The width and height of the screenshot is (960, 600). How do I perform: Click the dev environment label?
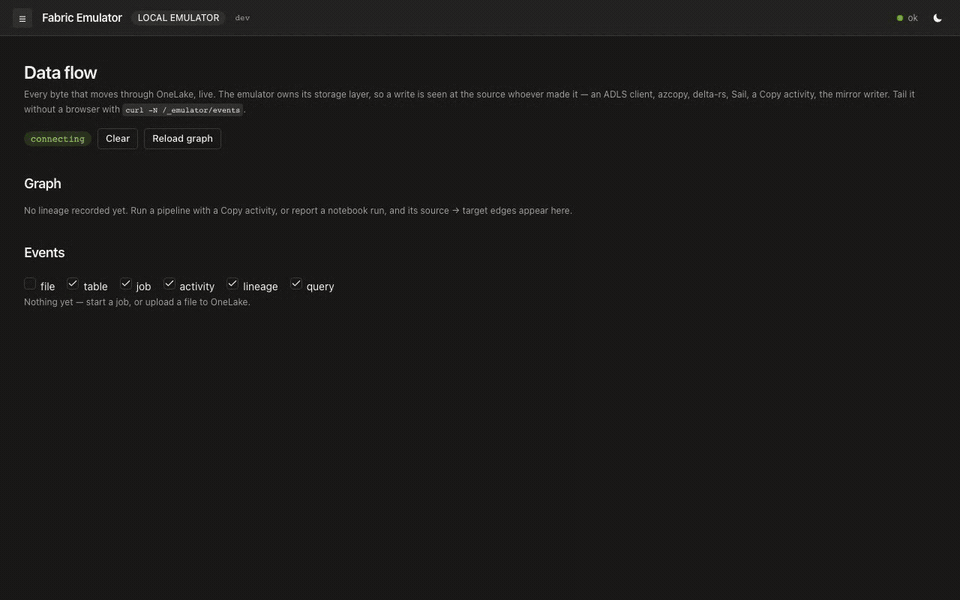click(x=242, y=18)
